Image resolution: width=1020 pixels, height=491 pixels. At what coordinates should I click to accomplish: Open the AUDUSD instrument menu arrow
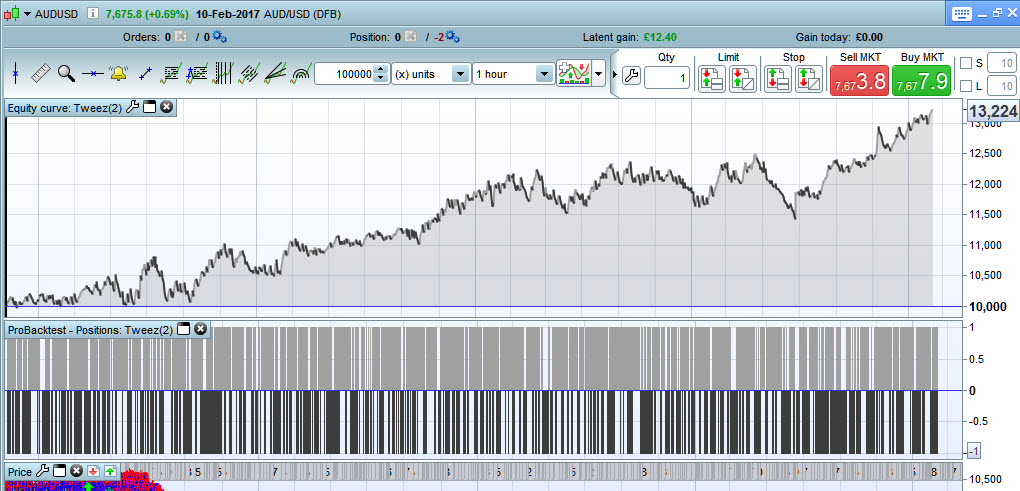[27, 14]
